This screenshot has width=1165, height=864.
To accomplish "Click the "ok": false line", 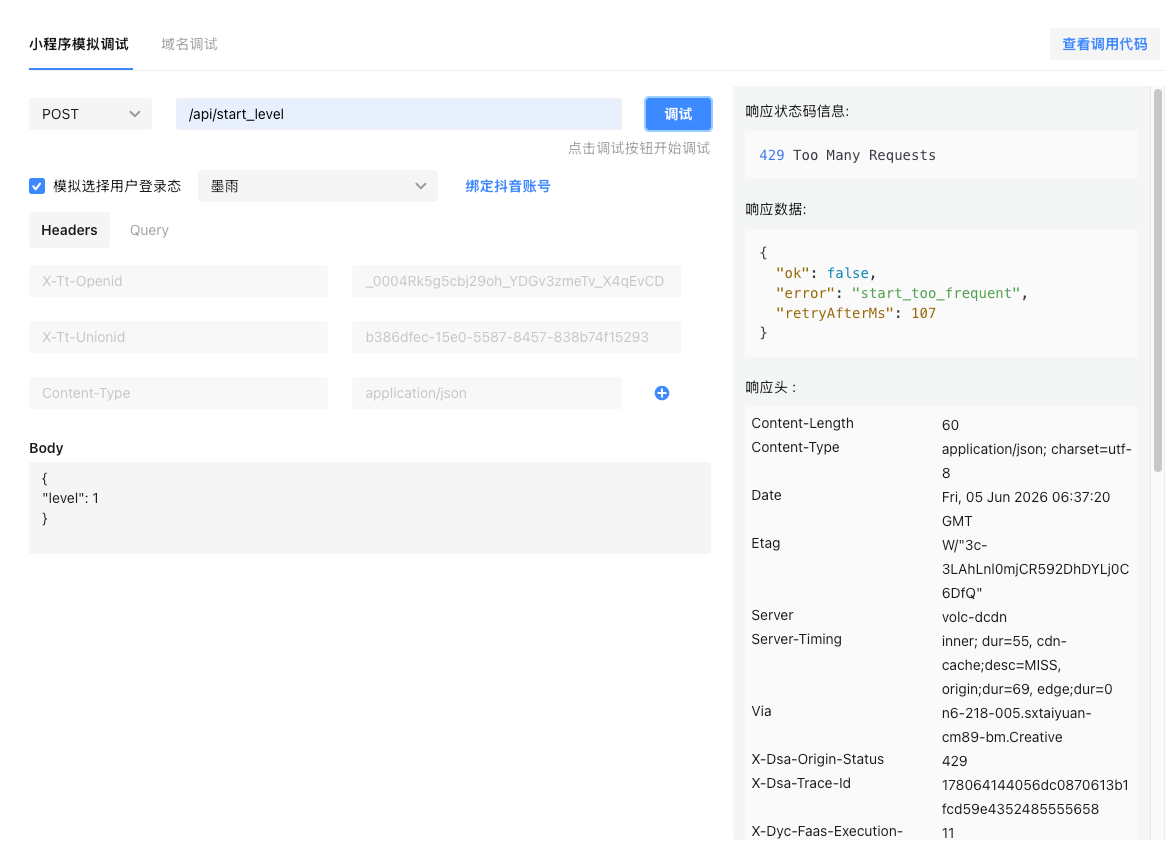I will 825,273.
